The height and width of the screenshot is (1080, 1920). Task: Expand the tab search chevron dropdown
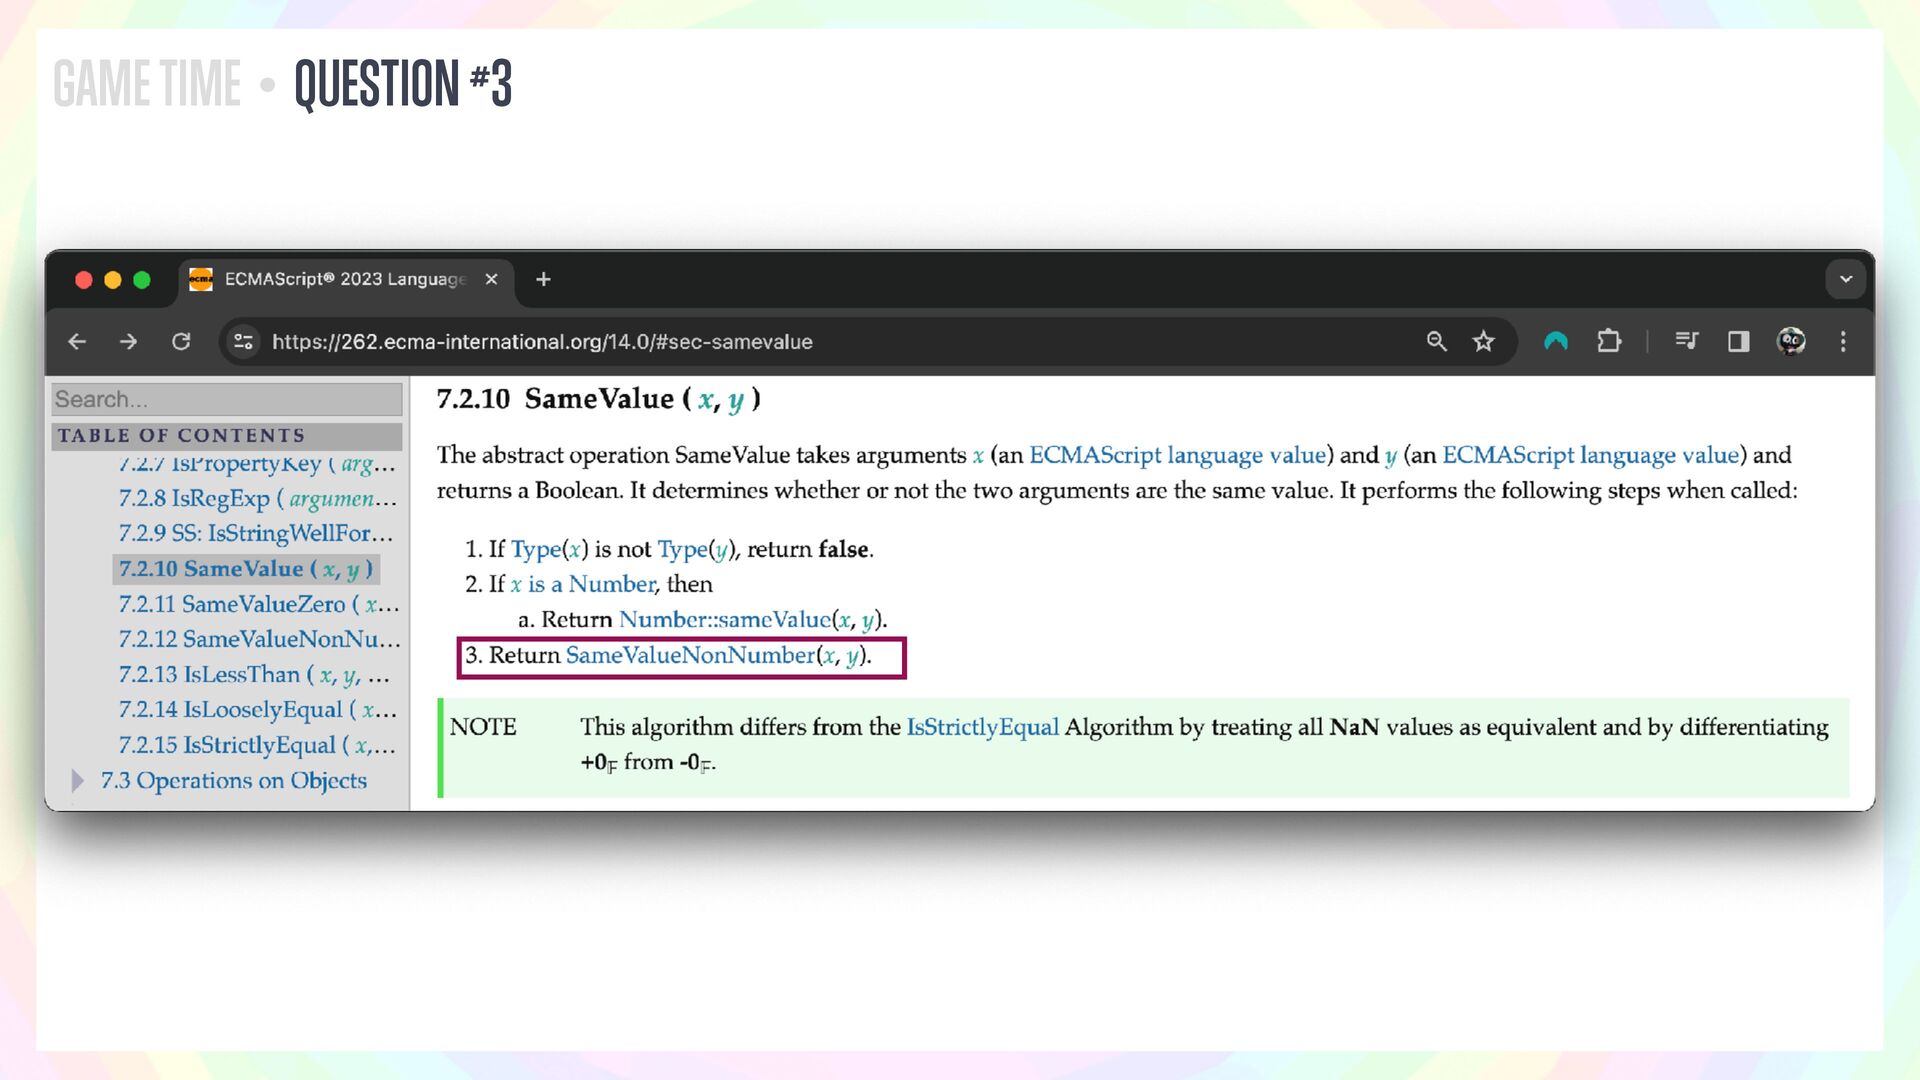point(1845,280)
